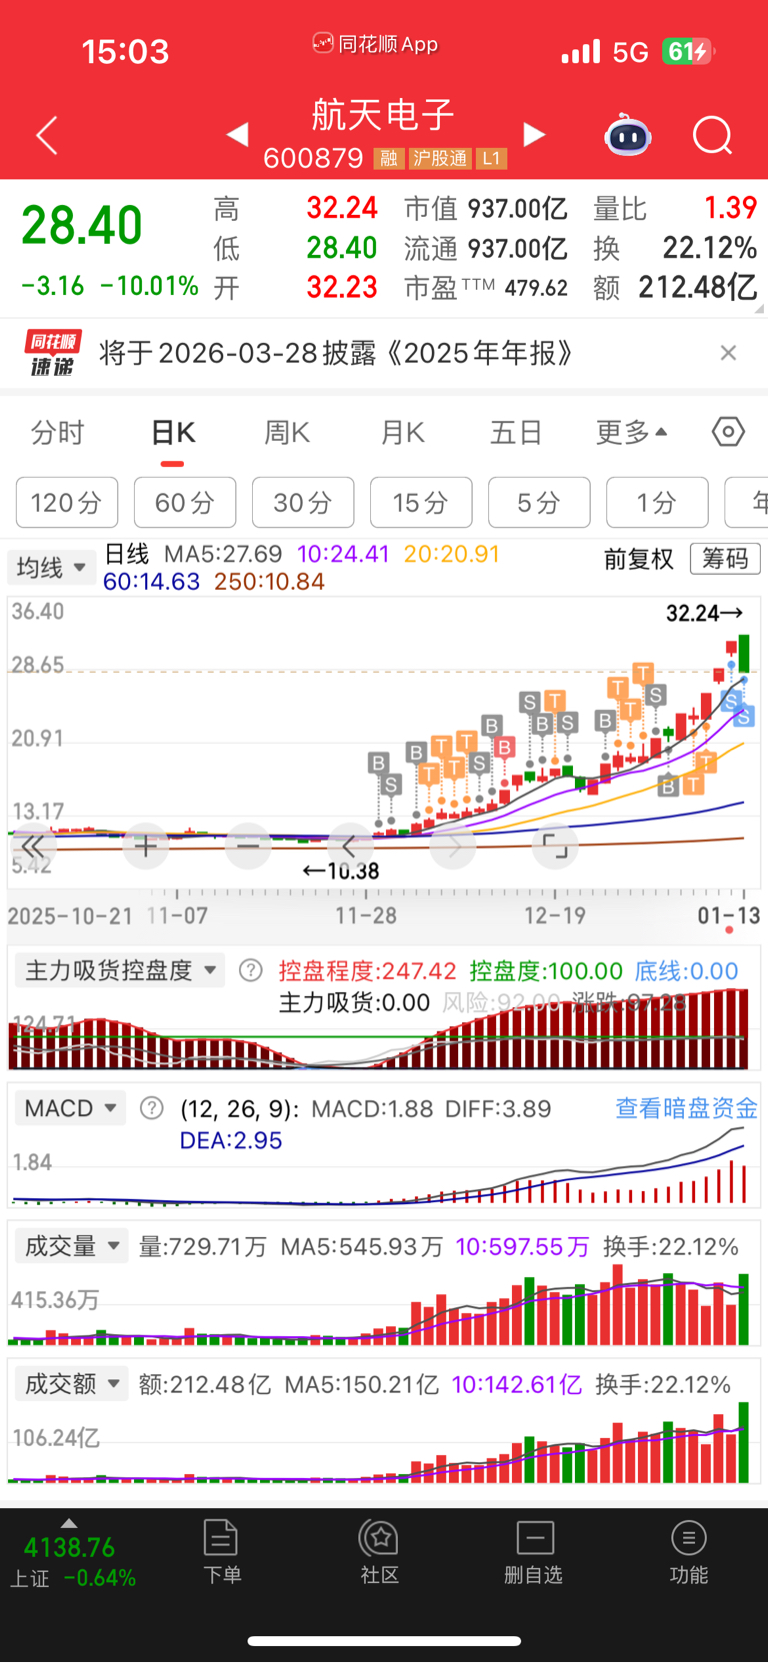Screen dimensions: 768x1663
Task: Tap the 航天电子 stock title
Action: tap(383, 114)
